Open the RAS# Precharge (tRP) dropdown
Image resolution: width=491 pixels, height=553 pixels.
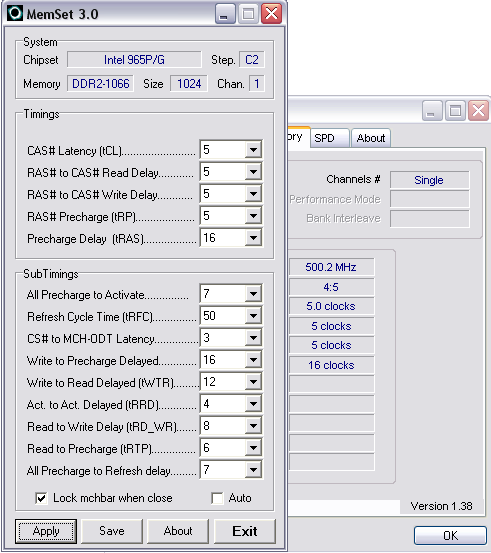pyautogui.click(x=253, y=215)
